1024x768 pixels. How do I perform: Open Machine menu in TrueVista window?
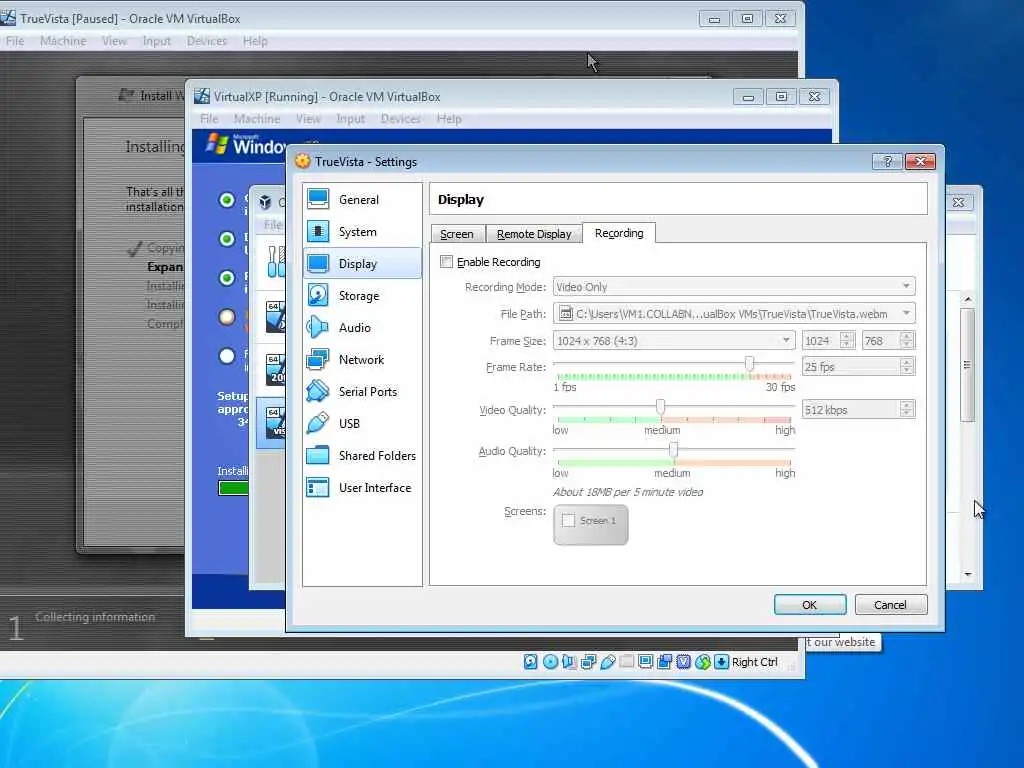tap(63, 41)
